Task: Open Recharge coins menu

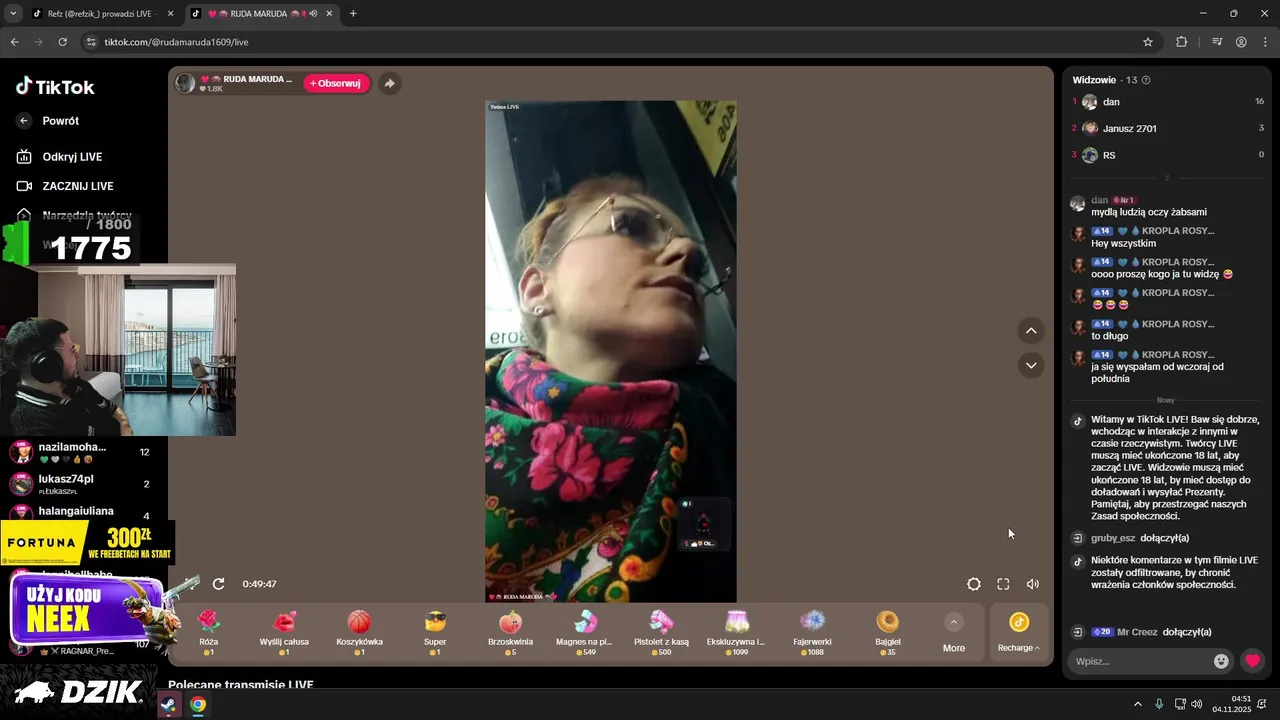Action: [x=1018, y=633]
